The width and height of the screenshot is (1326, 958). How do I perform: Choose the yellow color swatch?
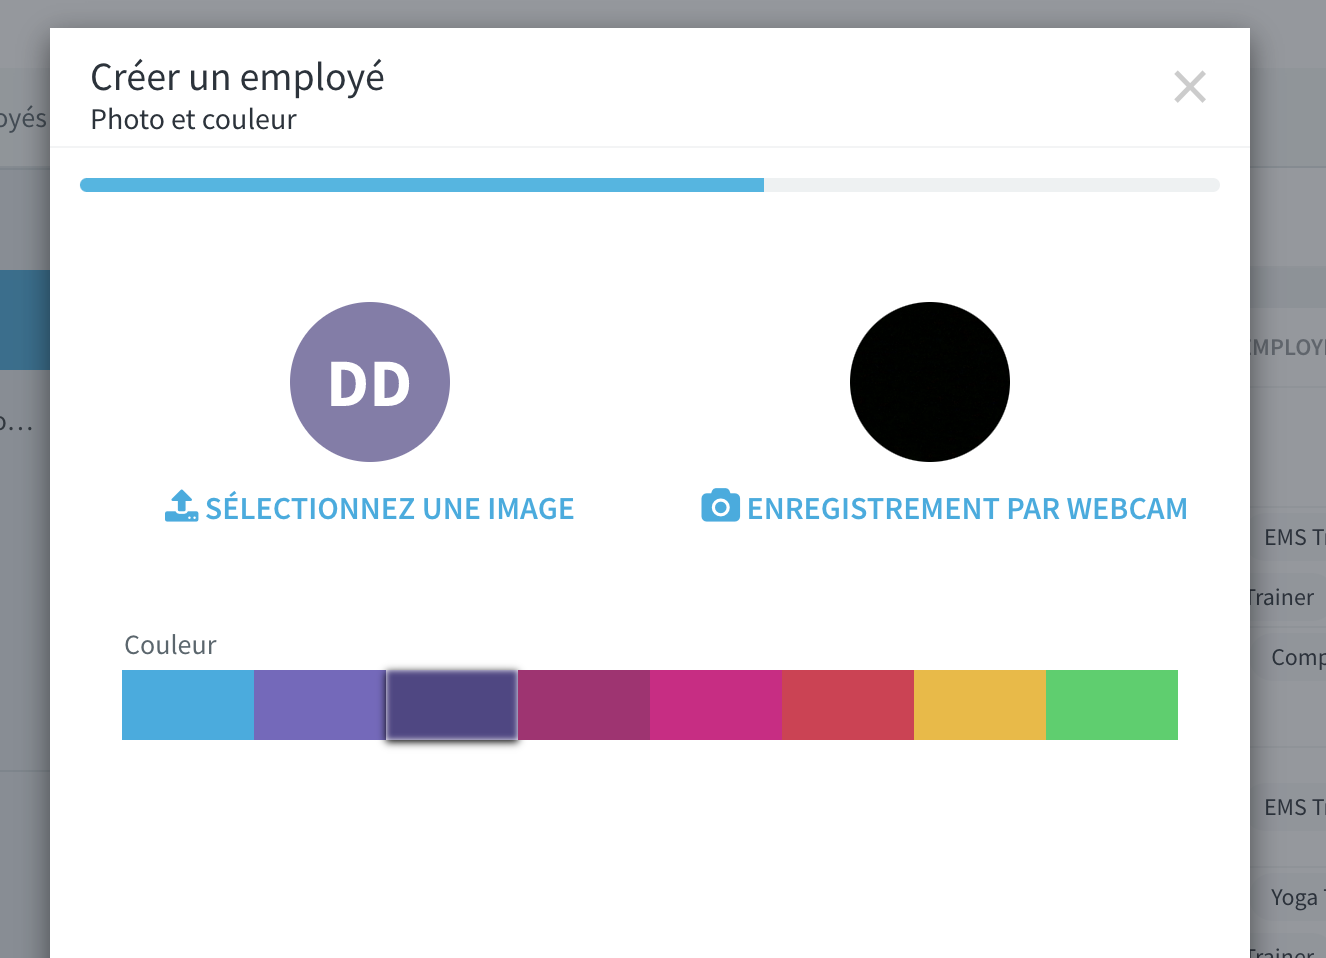click(980, 705)
